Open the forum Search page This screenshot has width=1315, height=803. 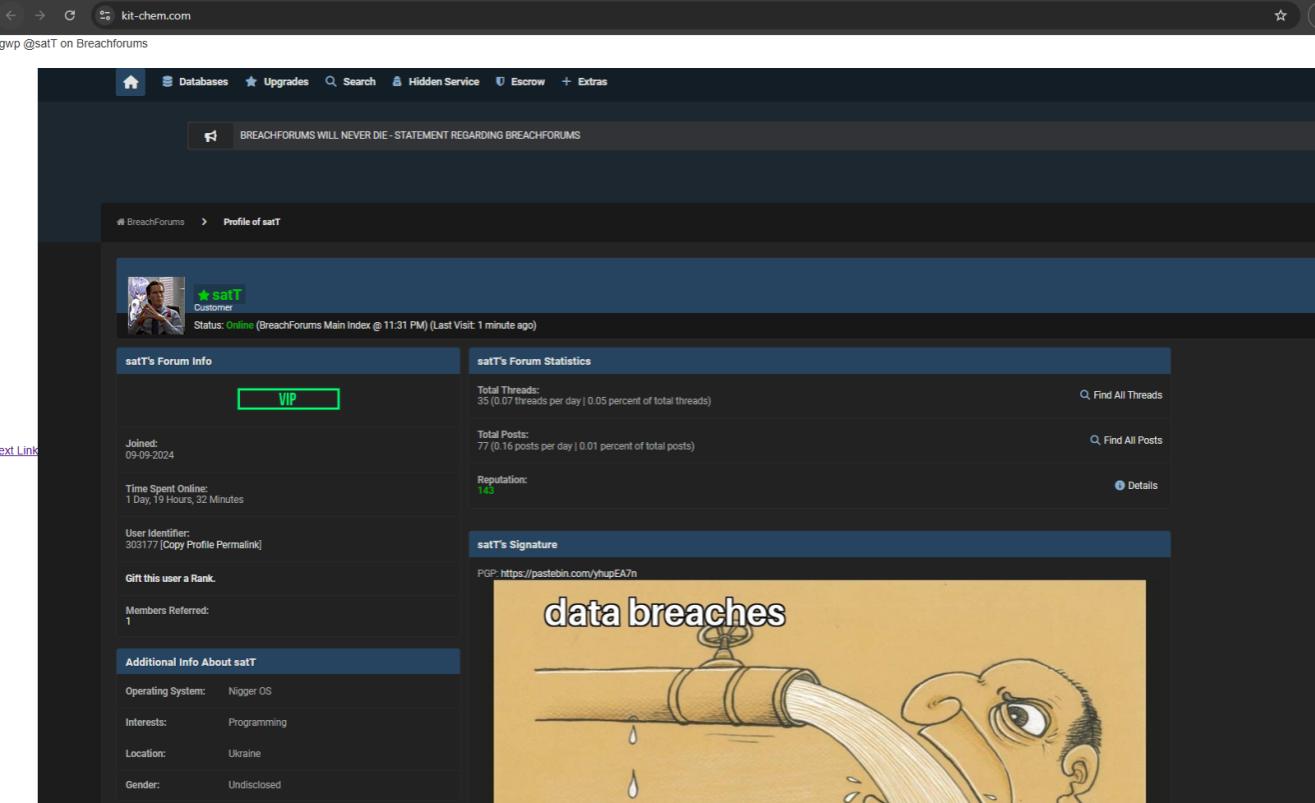(350, 82)
